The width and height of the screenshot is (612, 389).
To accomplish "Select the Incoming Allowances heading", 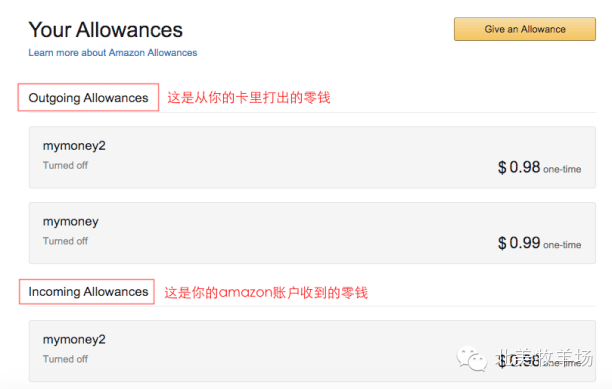I will (x=87, y=291).
